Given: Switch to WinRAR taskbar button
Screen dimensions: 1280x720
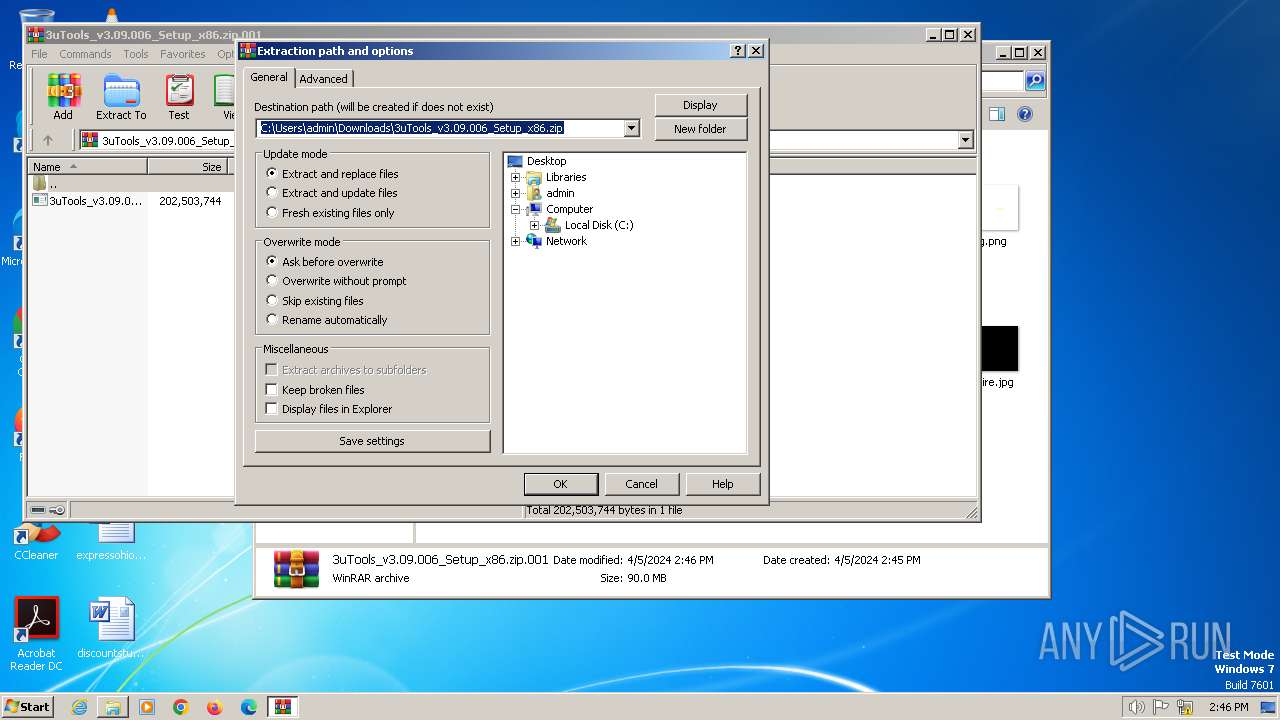Looking at the screenshot, I should click(x=282, y=707).
